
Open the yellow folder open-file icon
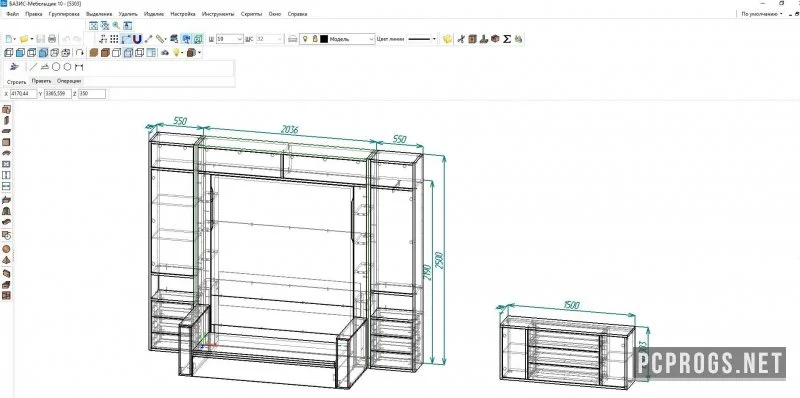pos(23,39)
